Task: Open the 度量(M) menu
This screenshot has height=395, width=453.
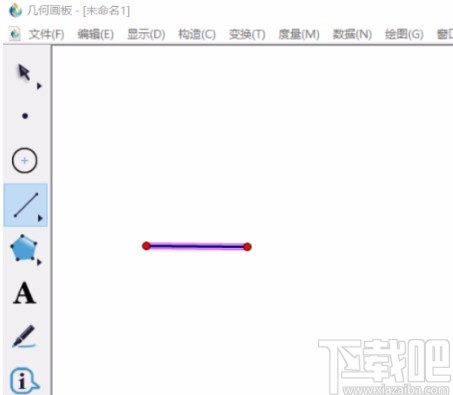Action: [299, 34]
